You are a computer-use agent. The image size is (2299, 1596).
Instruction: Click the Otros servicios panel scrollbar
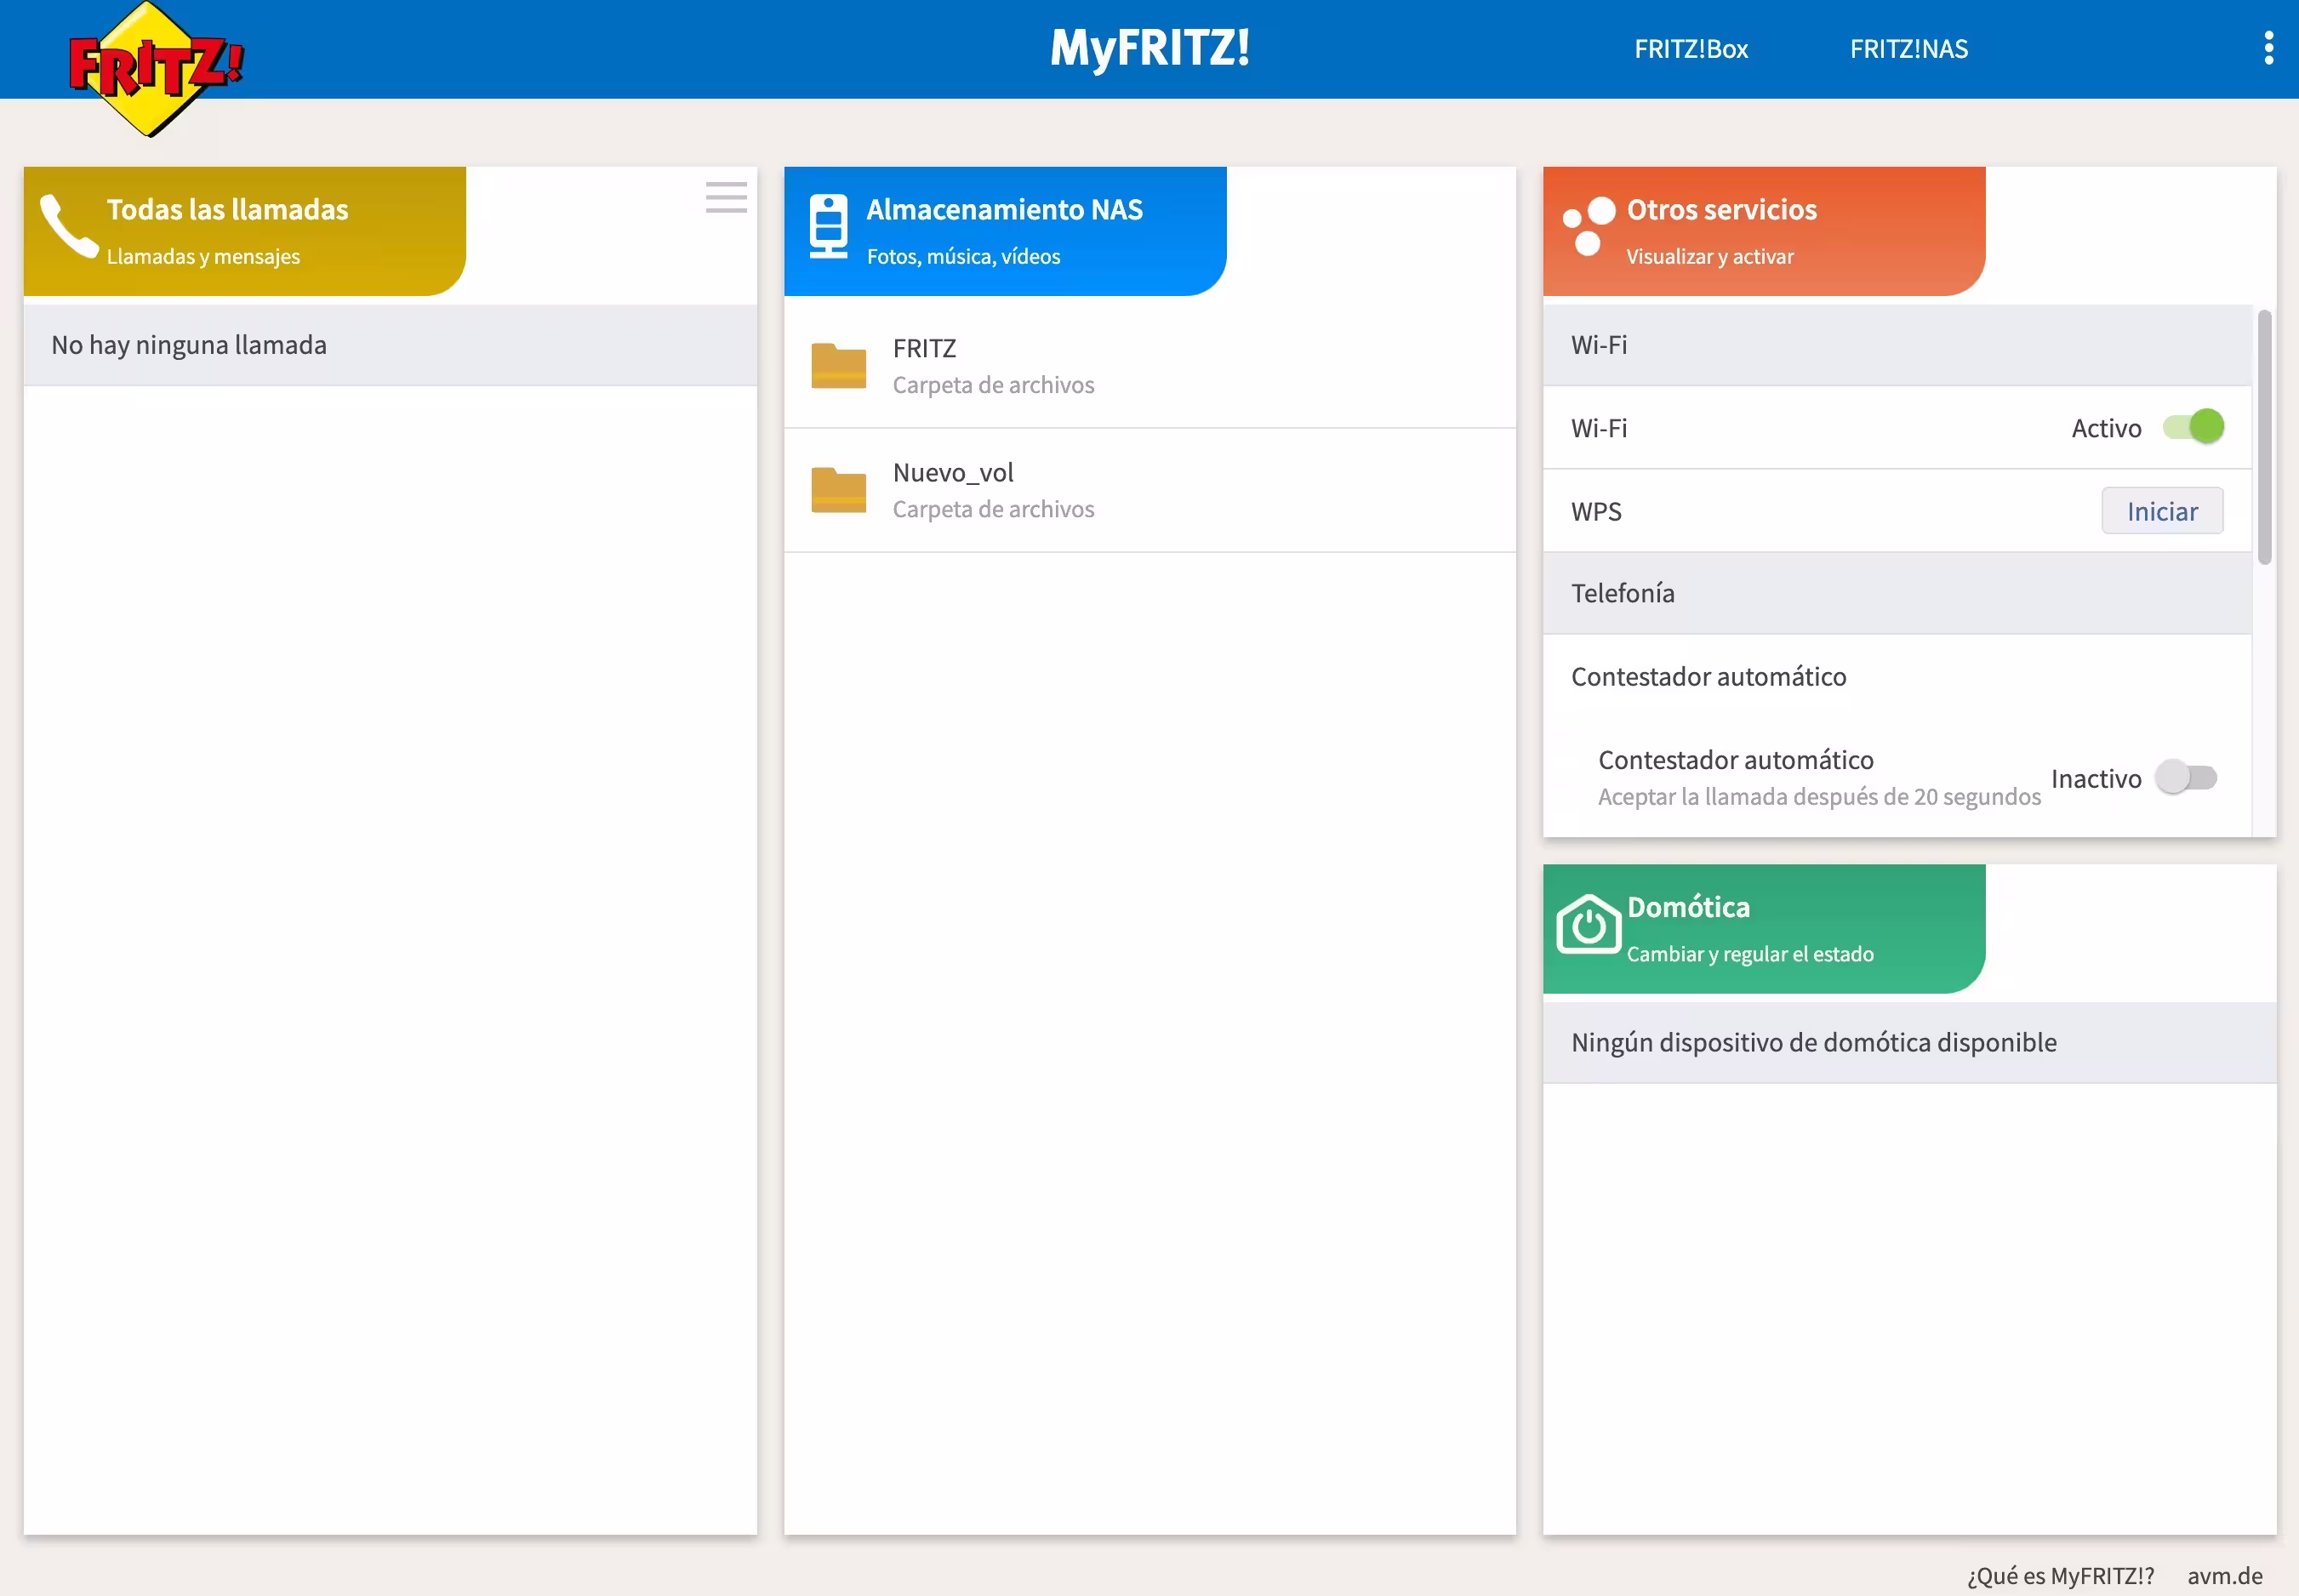click(x=2264, y=437)
